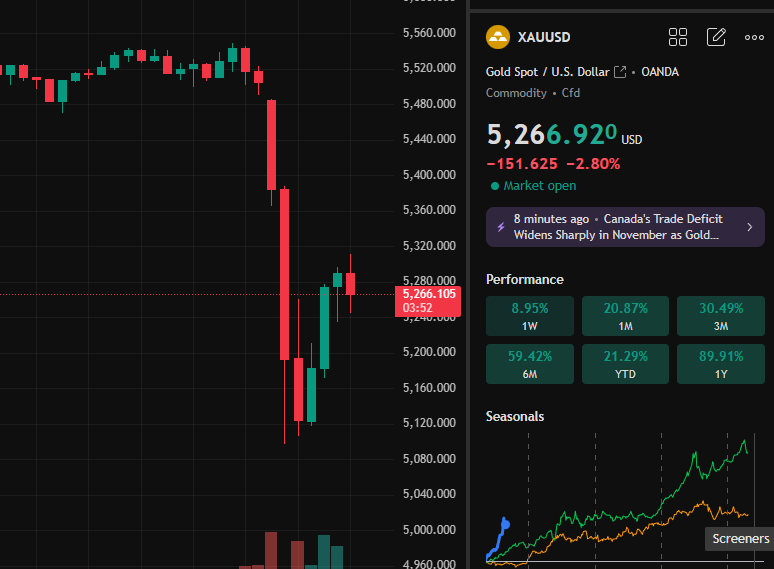Screen dimensions: 774x569
Task: Click the 5,266.920 last price value
Action: [551, 134]
